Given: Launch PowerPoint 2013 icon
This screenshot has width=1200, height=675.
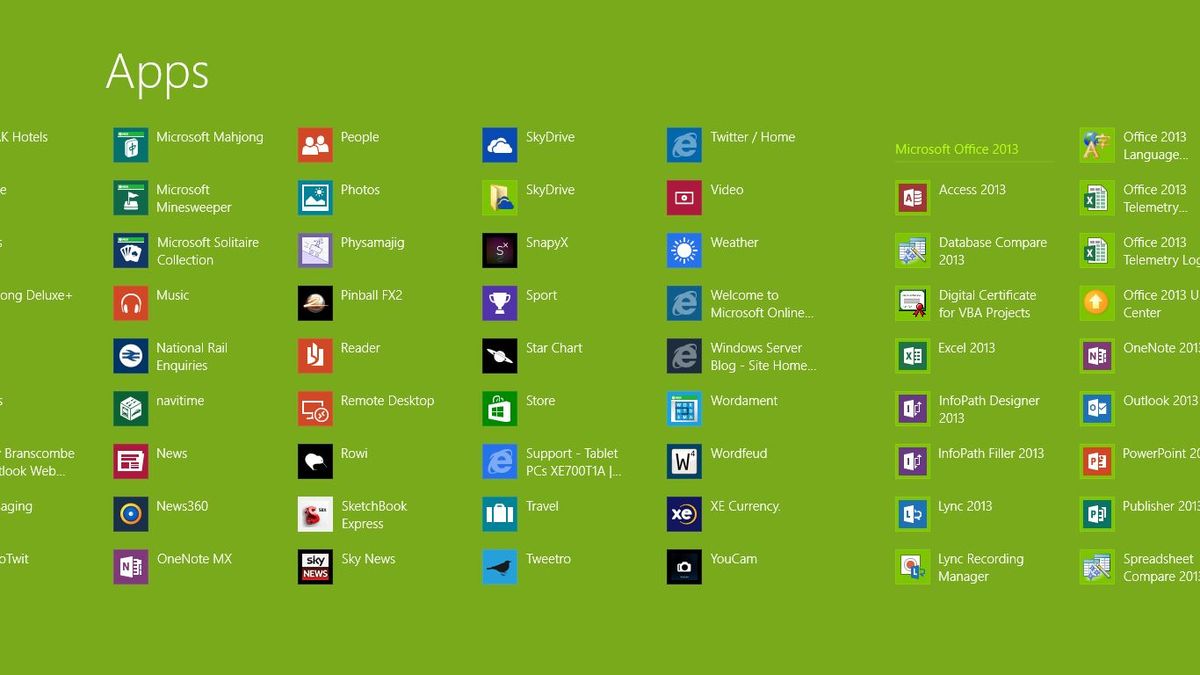Looking at the screenshot, I should (1097, 462).
